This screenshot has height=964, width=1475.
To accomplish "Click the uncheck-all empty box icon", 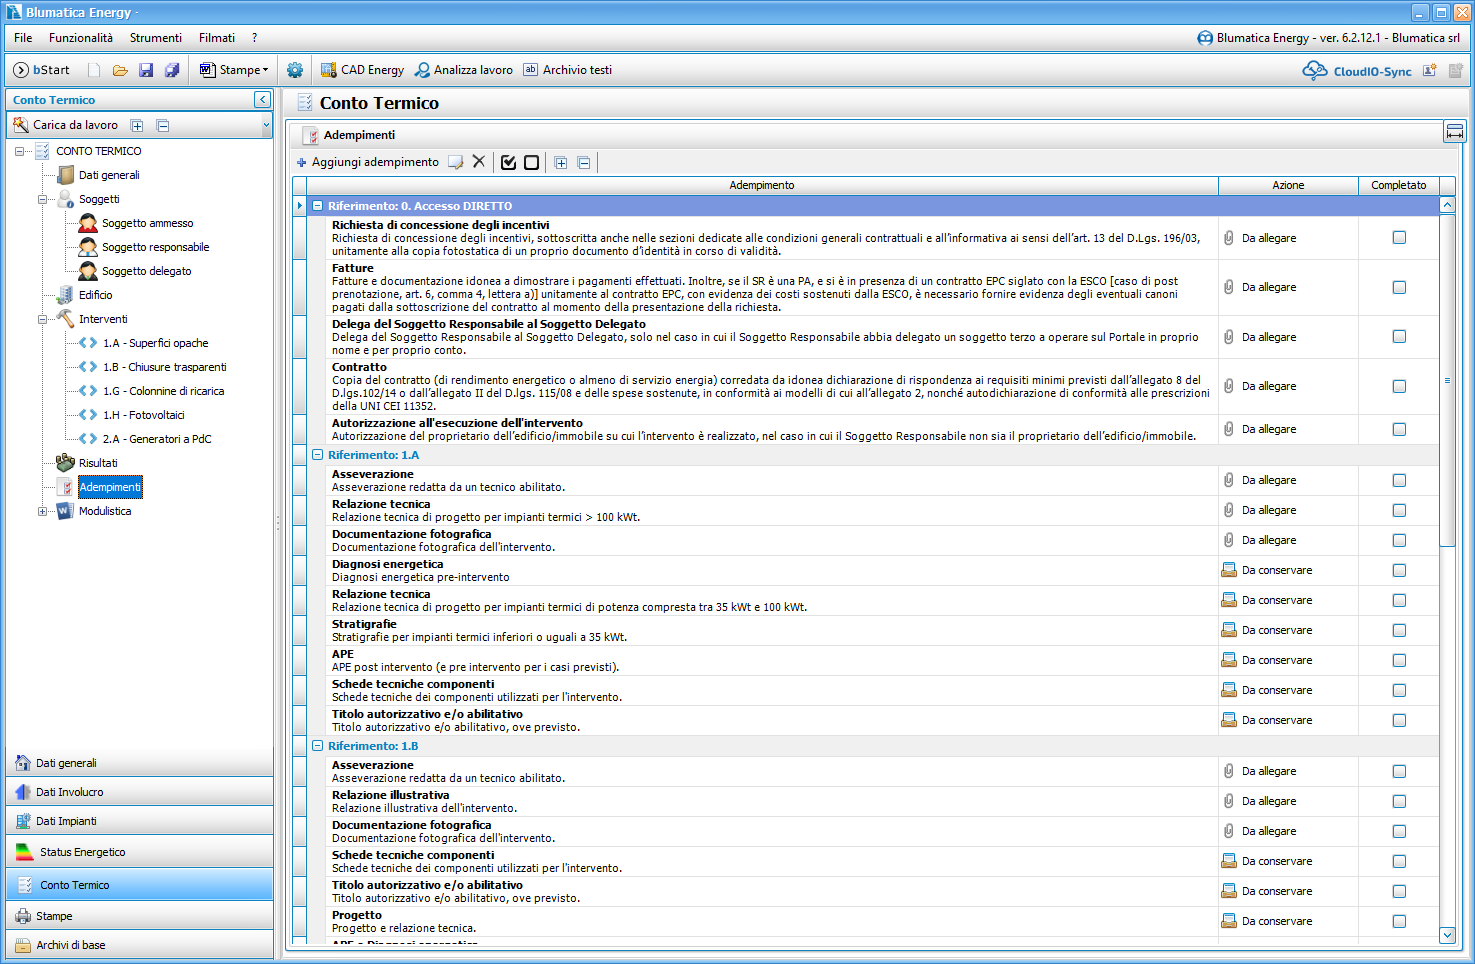I will [x=532, y=162].
